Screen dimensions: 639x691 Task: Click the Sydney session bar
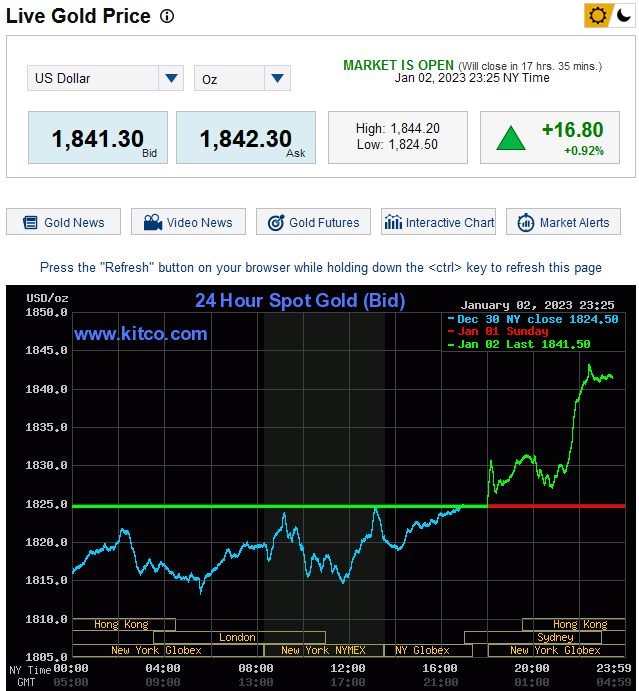pos(533,637)
